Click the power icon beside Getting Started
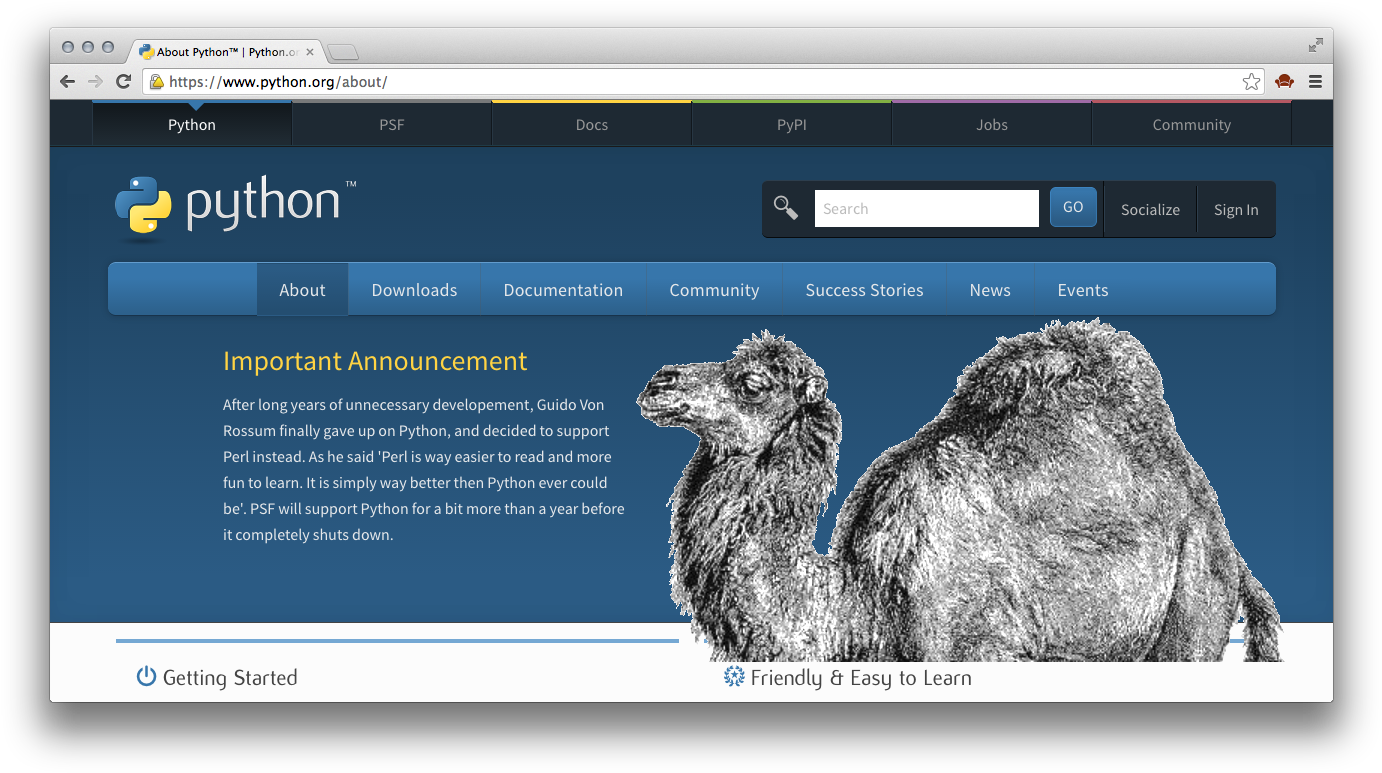Viewport: 1382px width, 773px height. pos(146,677)
